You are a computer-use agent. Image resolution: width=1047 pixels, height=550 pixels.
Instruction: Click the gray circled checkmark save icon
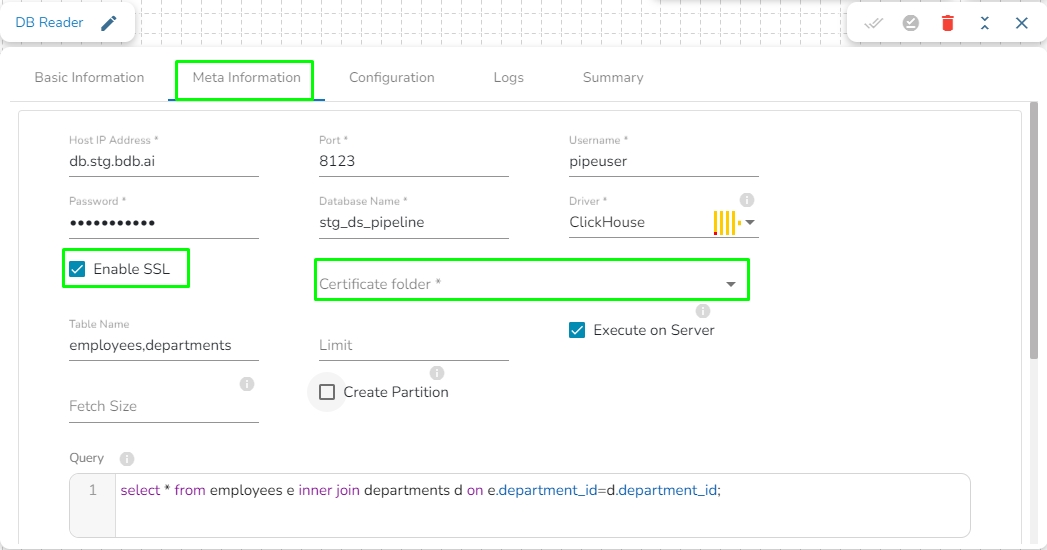pyautogui.click(x=911, y=23)
